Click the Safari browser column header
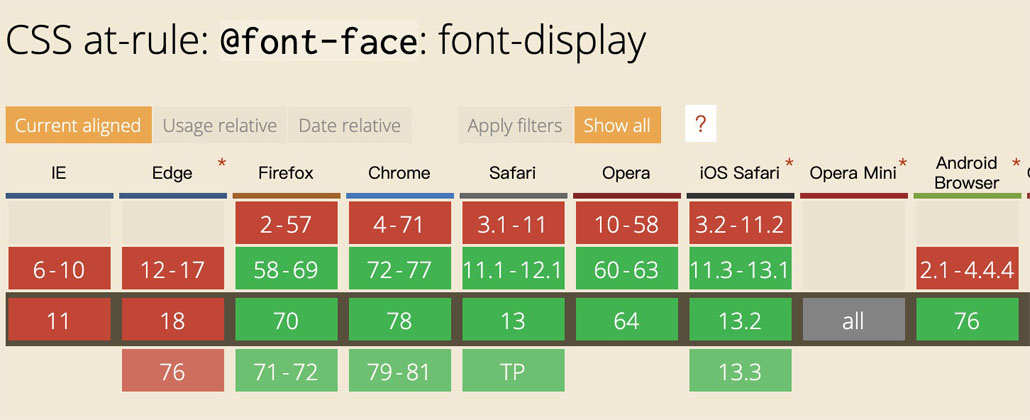1030x420 pixels. coord(512,174)
